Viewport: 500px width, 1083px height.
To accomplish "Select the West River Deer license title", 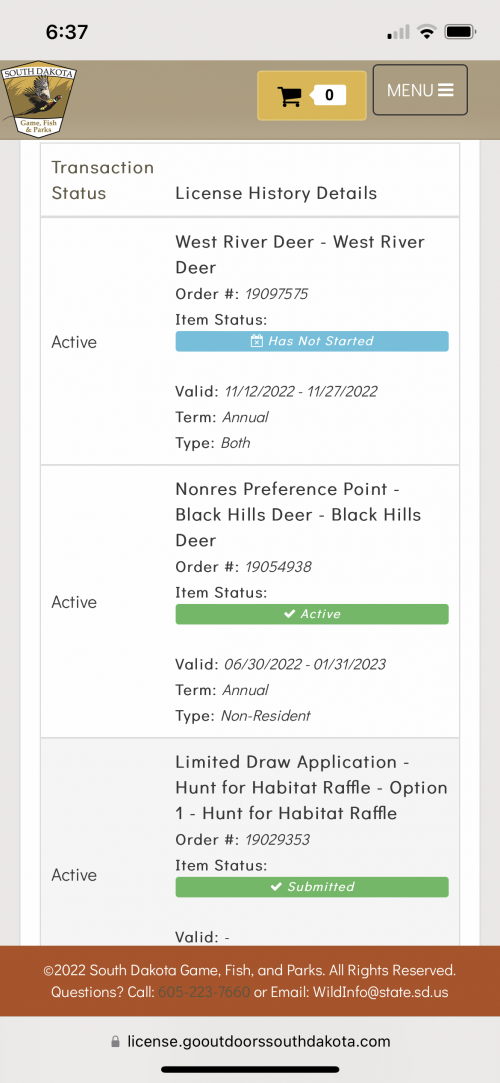I will coord(300,254).
